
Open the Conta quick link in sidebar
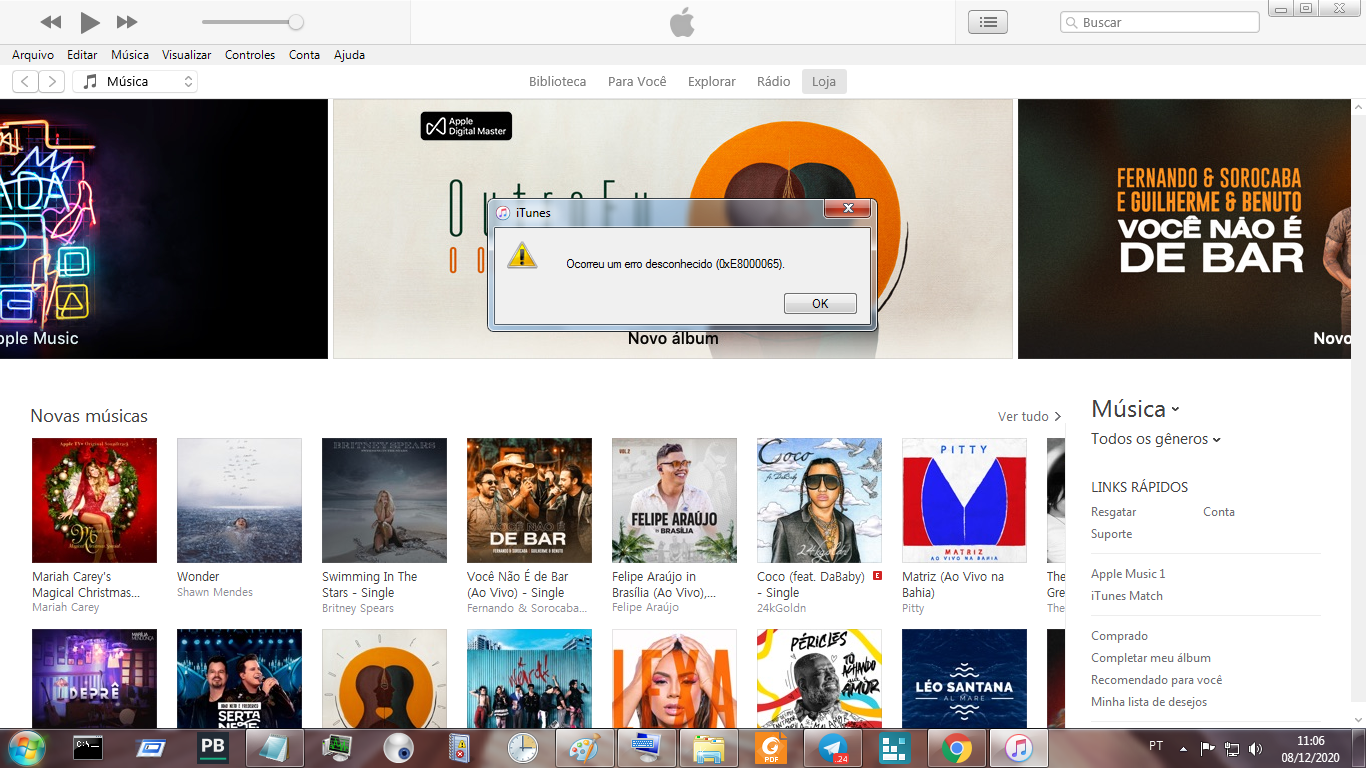pyautogui.click(x=1219, y=512)
